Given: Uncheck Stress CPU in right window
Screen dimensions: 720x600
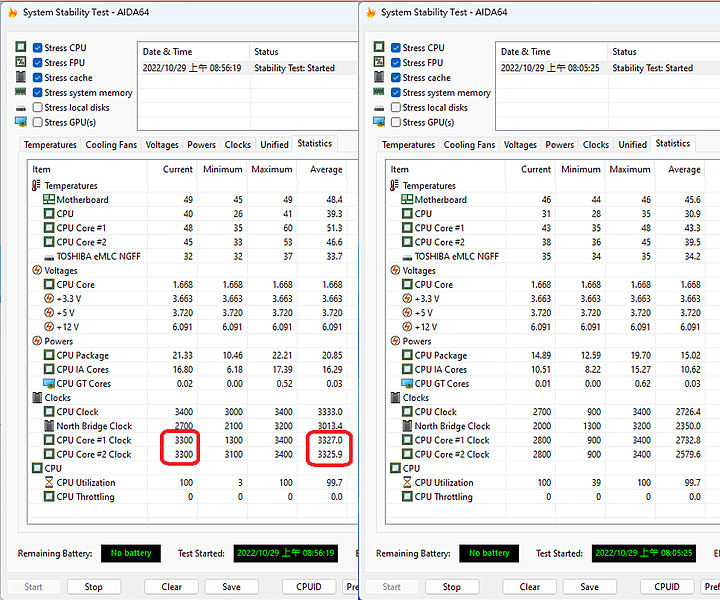Looking at the screenshot, I should pos(396,48).
